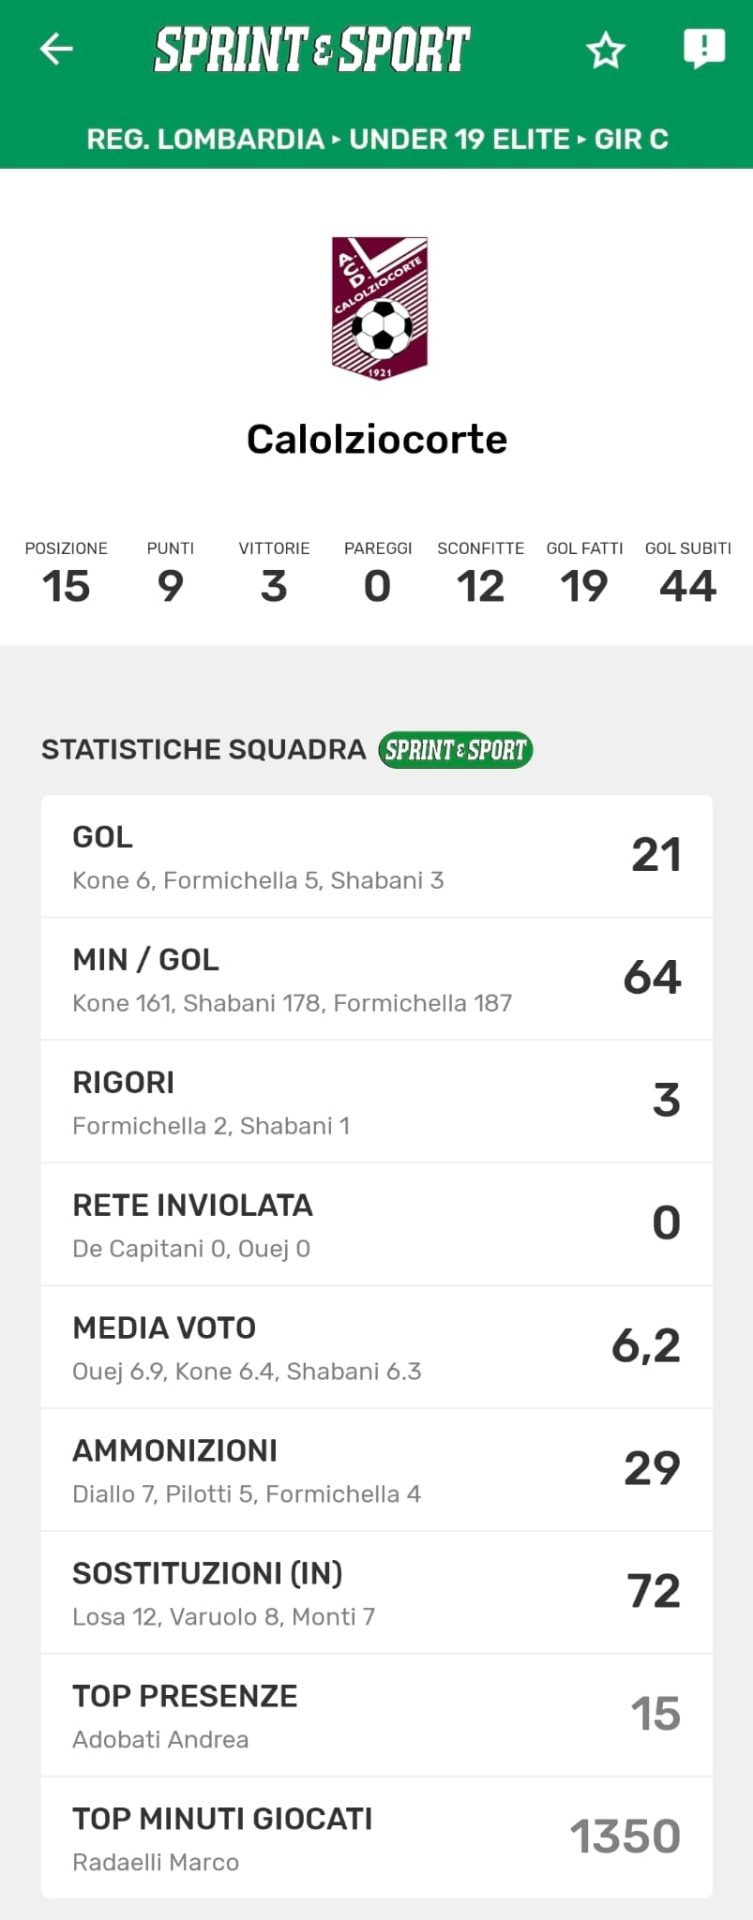Viewport: 753px width, 1920px height.
Task: Open the SOSTITUZIONI (IN) row
Action: pyautogui.click(x=376, y=1593)
